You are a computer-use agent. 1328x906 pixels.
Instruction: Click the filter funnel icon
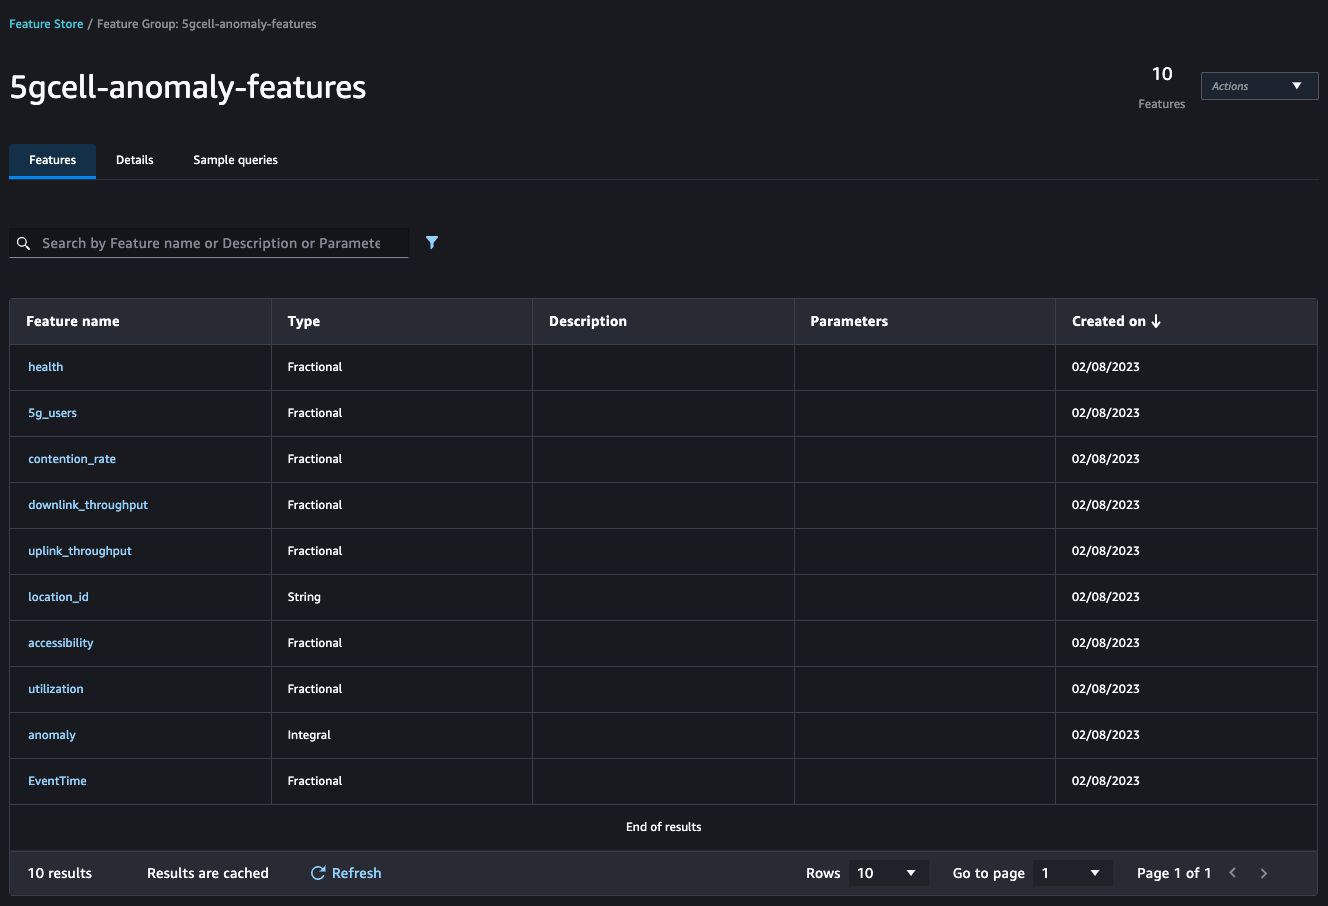(432, 242)
